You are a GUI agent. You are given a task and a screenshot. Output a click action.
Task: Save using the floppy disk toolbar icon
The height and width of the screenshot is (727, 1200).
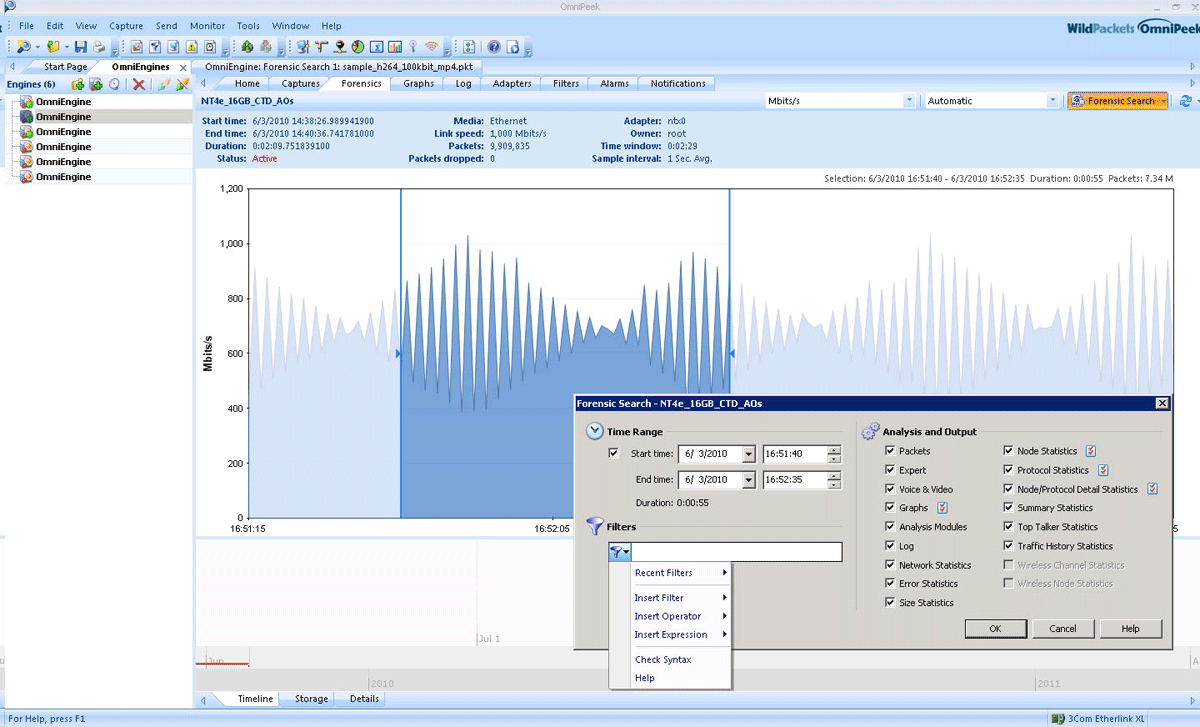click(x=81, y=47)
